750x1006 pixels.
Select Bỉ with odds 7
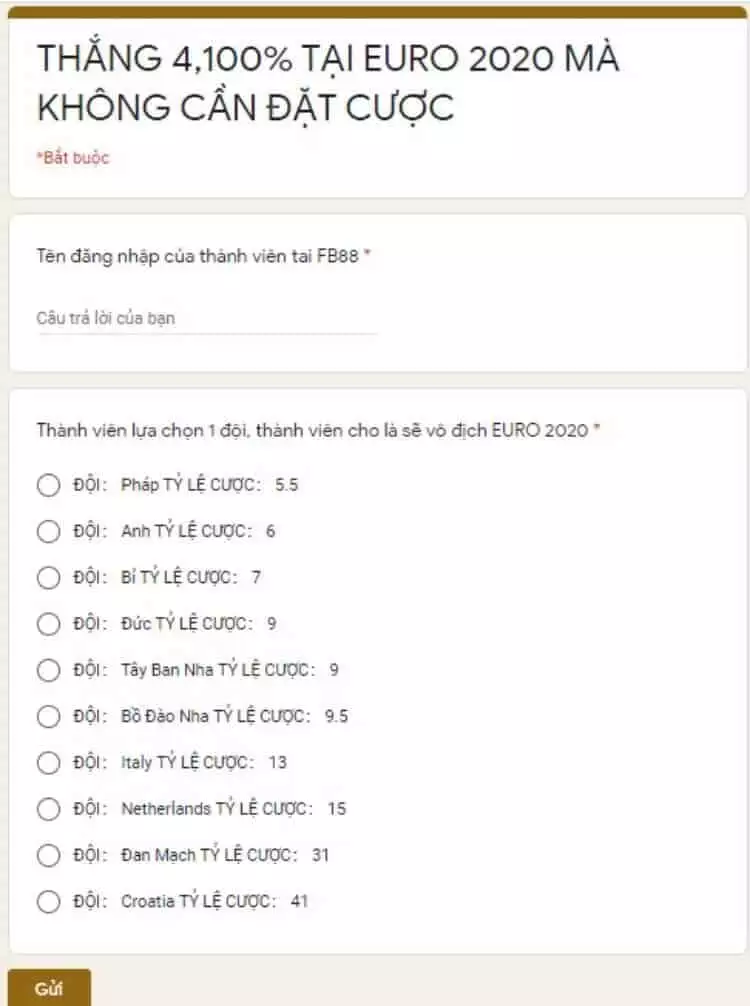(x=48, y=577)
